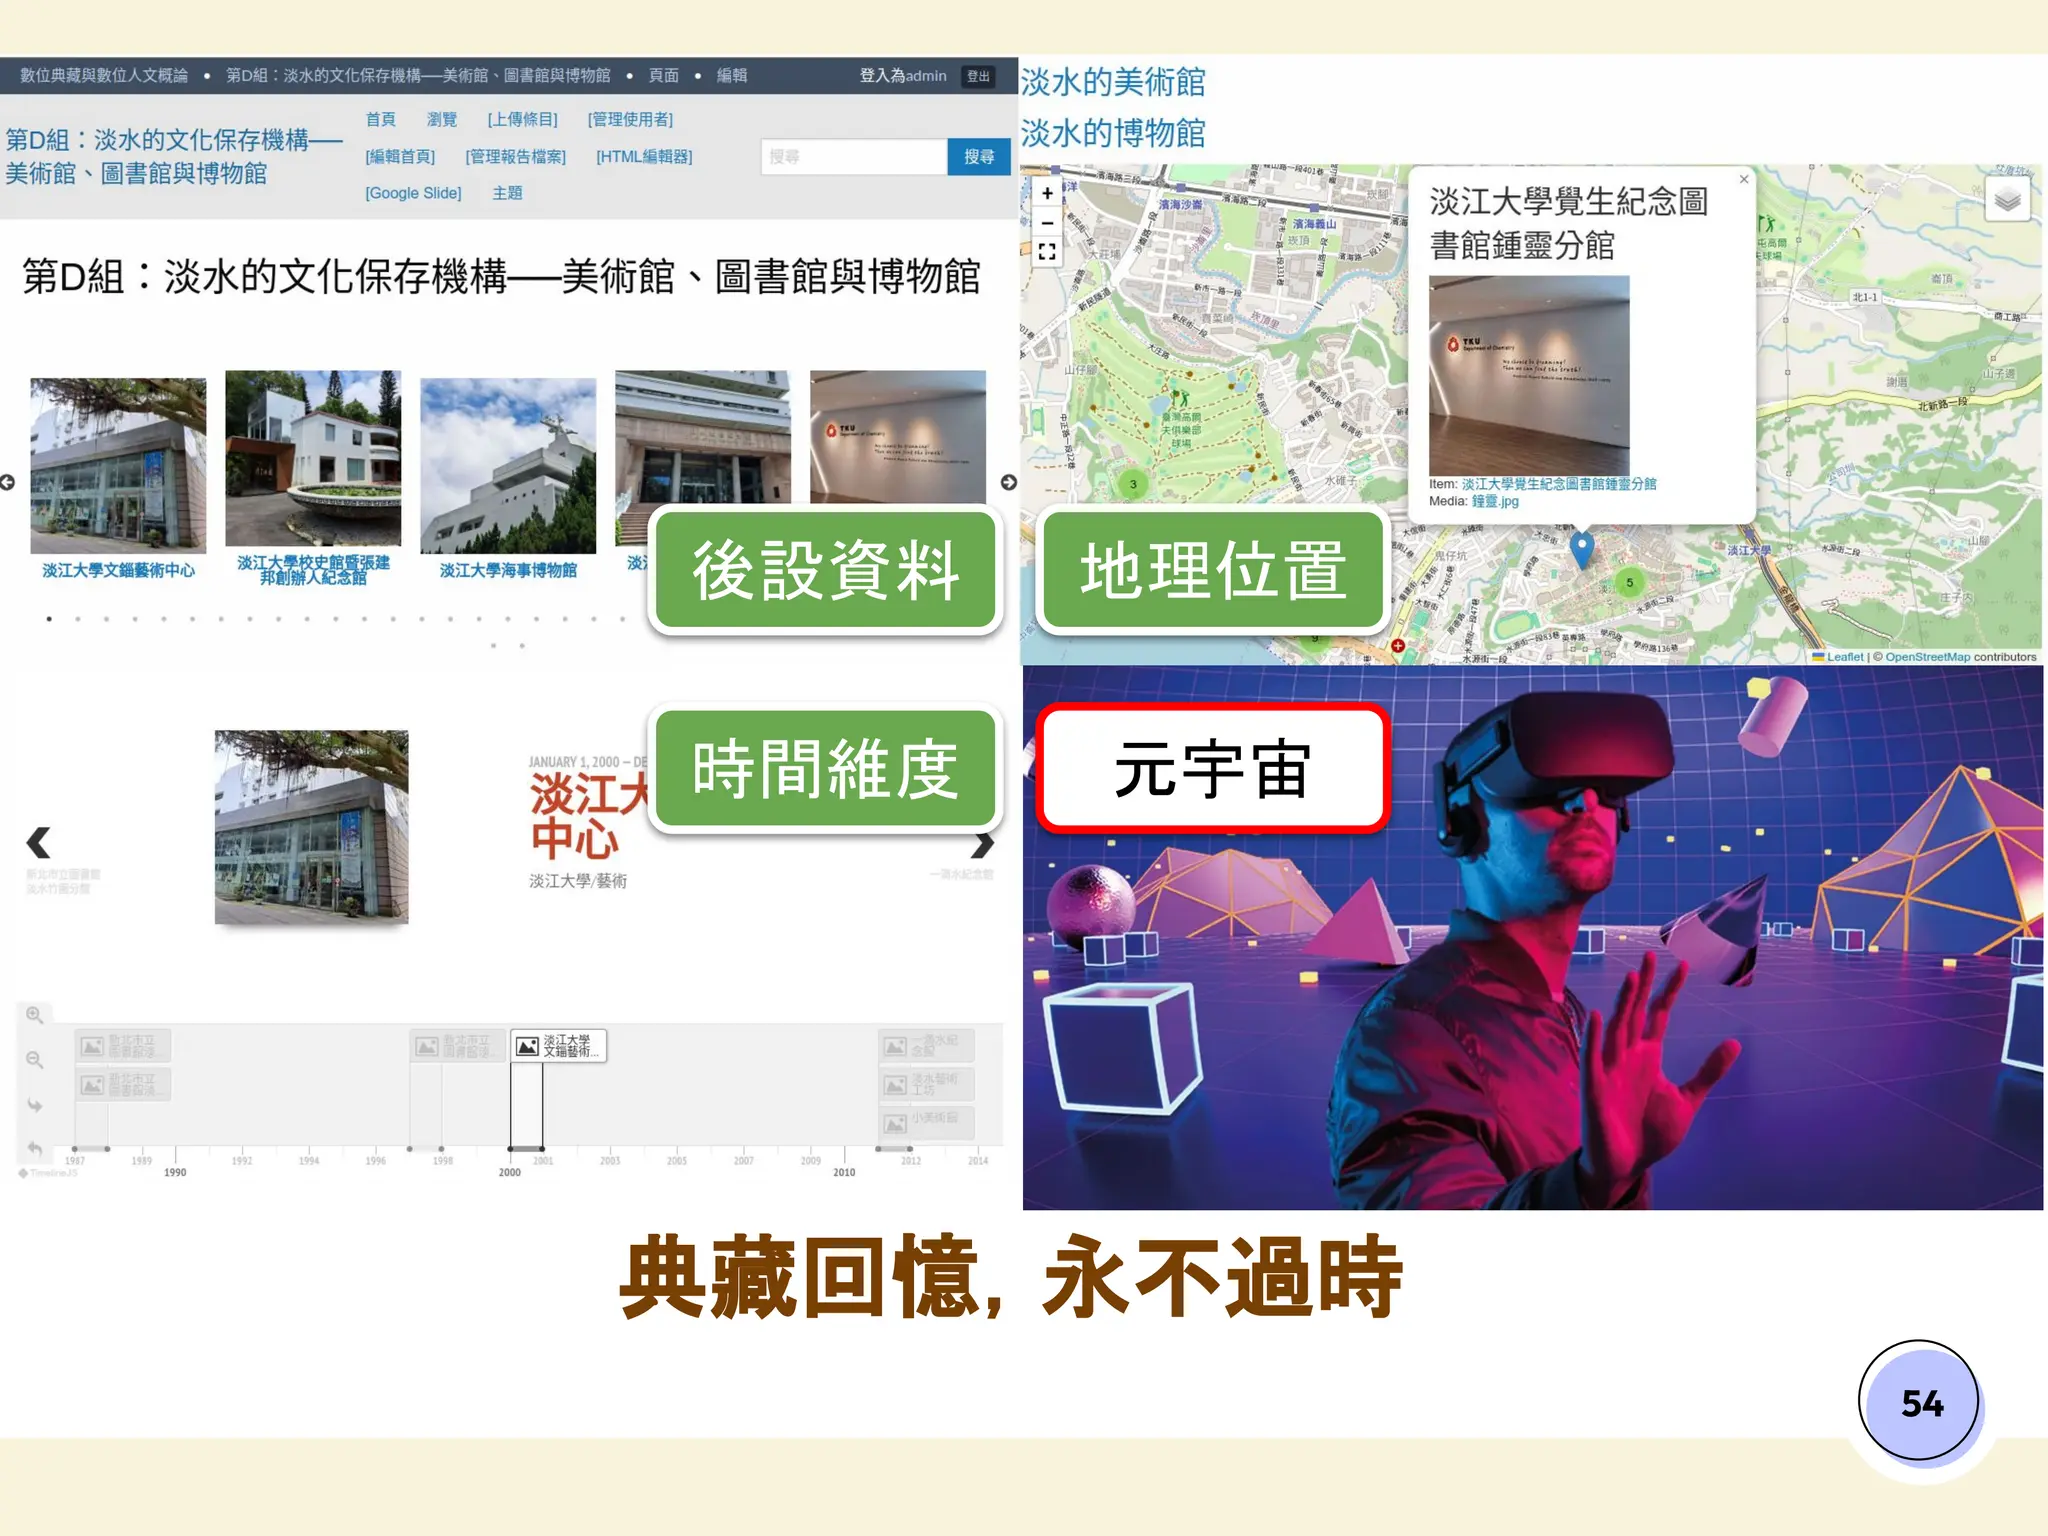Viewport: 2048px width, 1536px height.
Task: Click the green cluster marker labeled 5
Action: (1629, 582)
